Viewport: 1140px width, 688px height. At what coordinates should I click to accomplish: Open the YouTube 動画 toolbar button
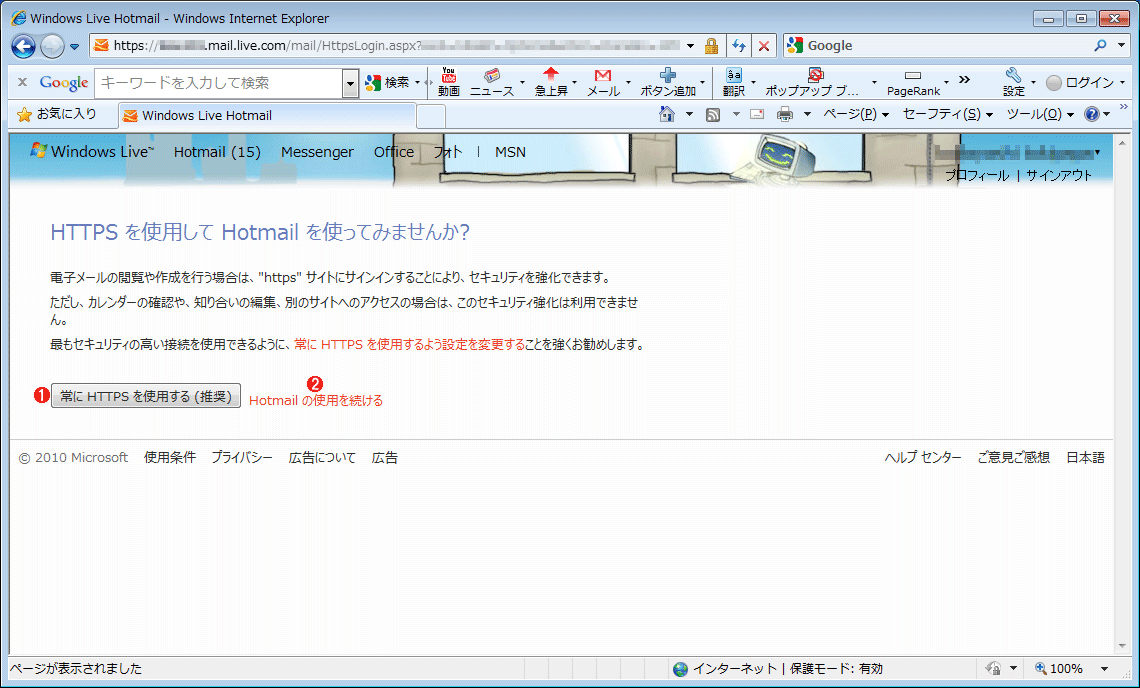point(449,82)
